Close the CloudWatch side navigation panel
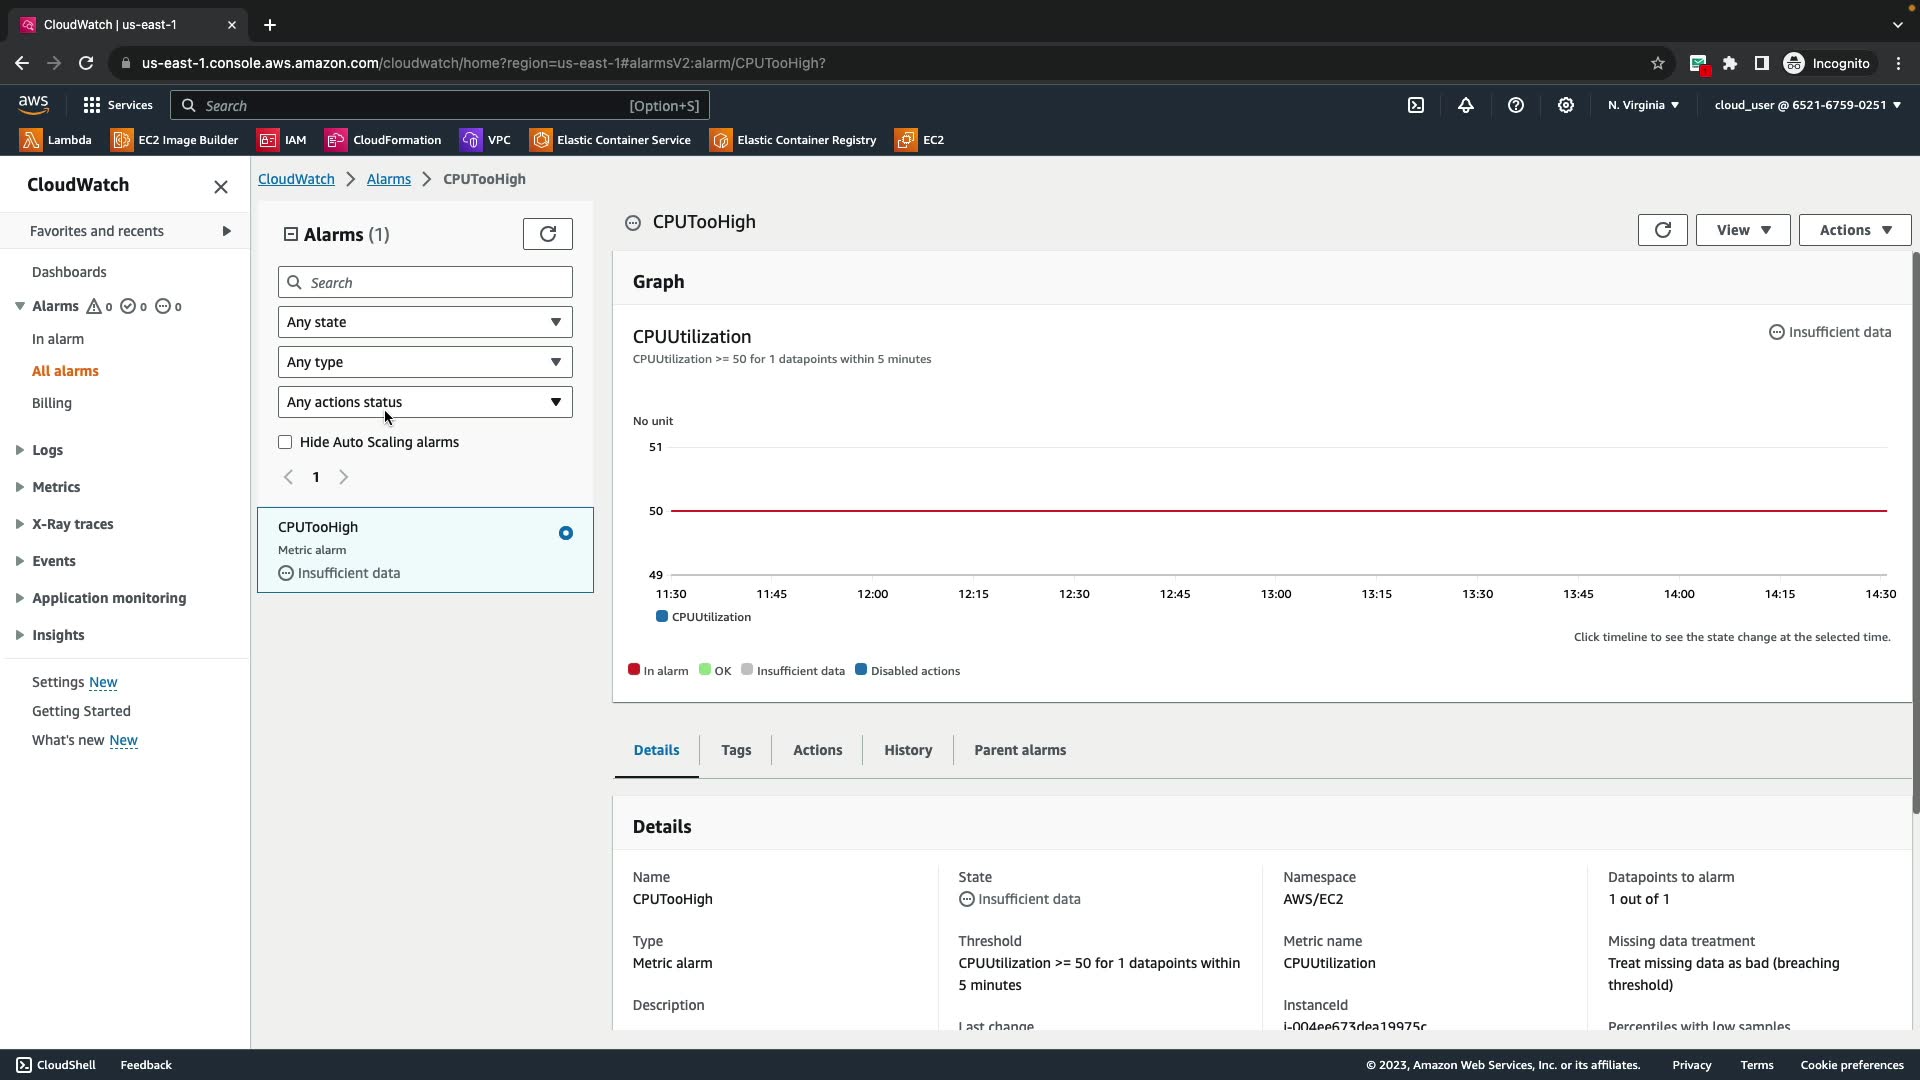The width and height of the screenshot is (1920, 1080). 221,187
